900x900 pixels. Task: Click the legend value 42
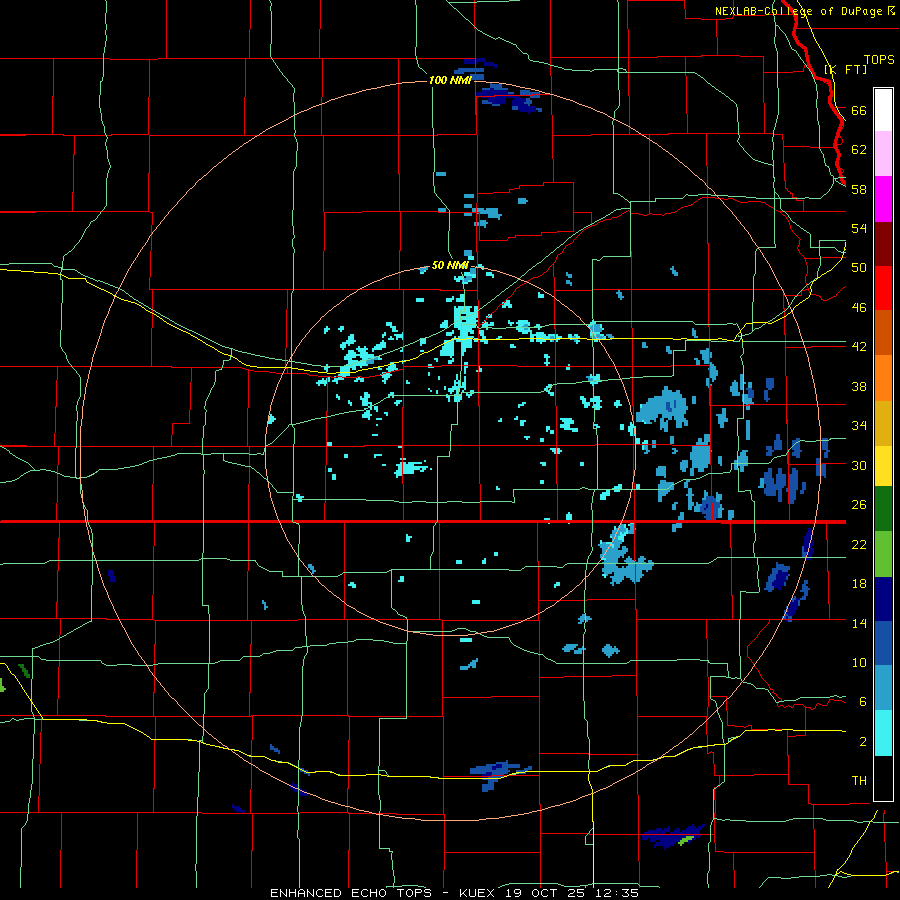[x=859, y=347]
